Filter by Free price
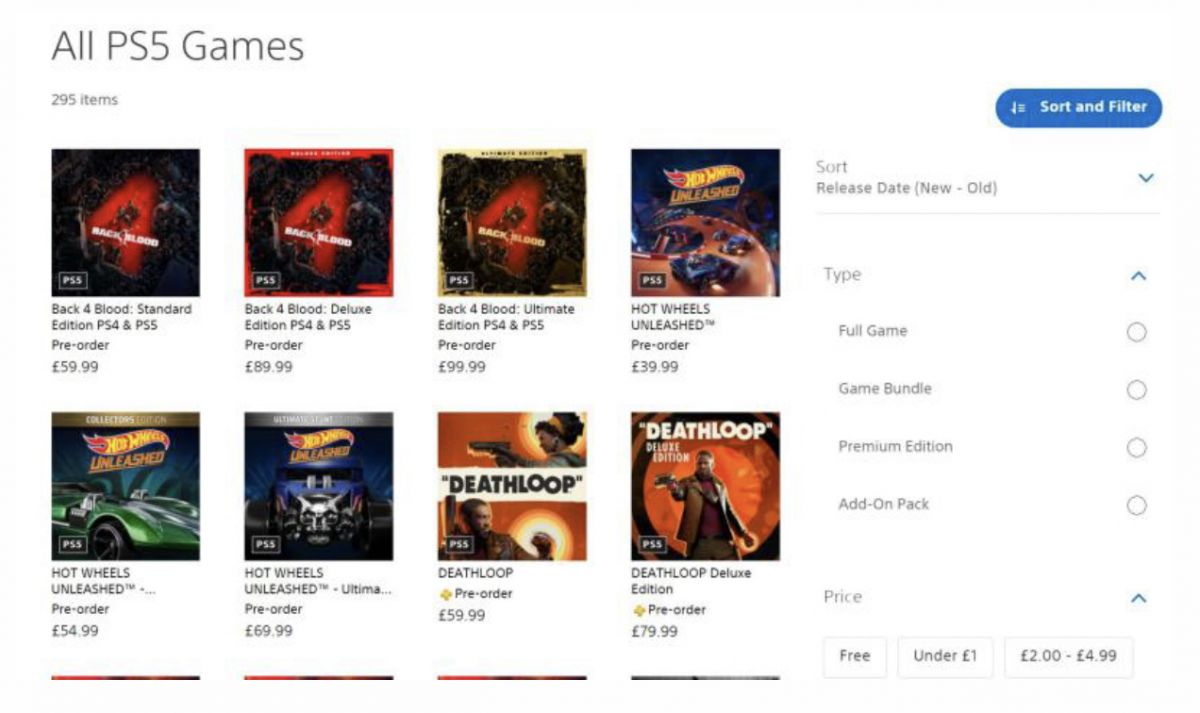Image resolution: width=1200 pixels, height=713 pixels. 855,657
